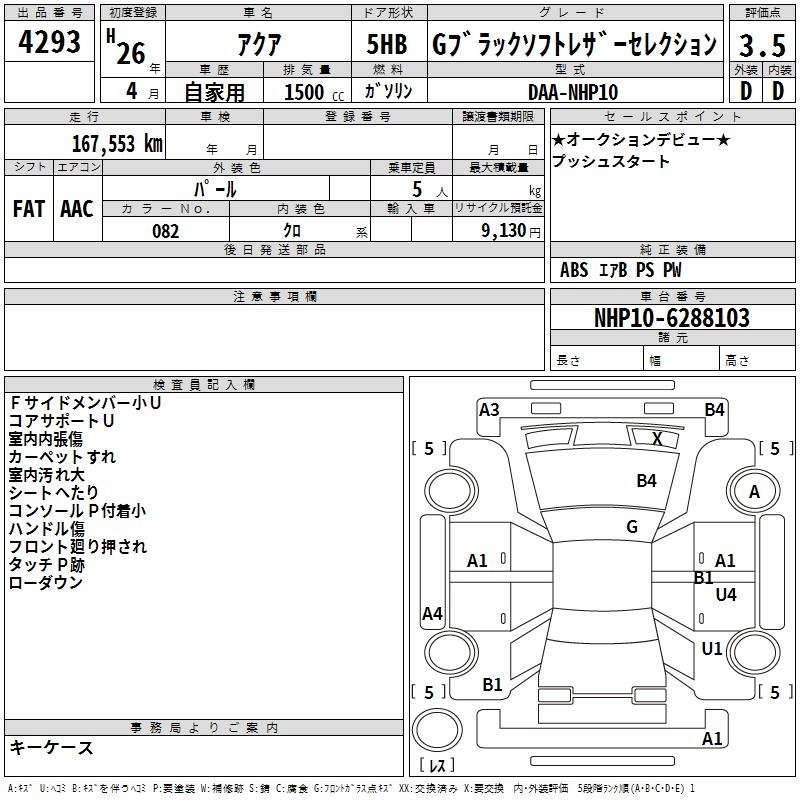Select the A1 mark on rear bumper

click(712, 738)
